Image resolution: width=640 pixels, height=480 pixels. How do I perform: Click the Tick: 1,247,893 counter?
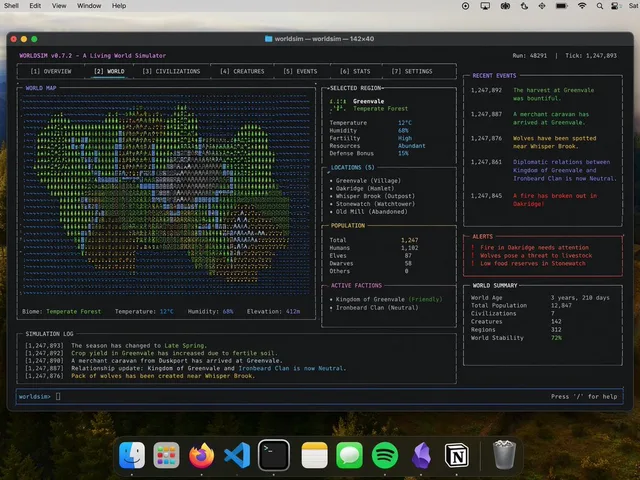pos(591,56)
